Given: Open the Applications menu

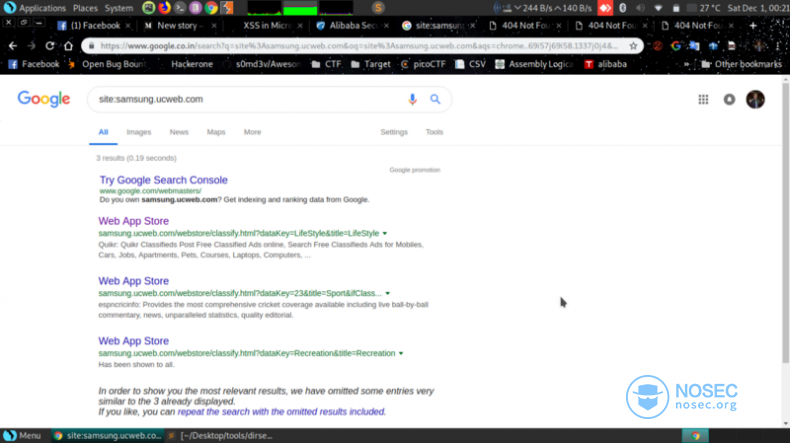Looking at the screenshot, I should pyautogui.click(x=42, y=8).
